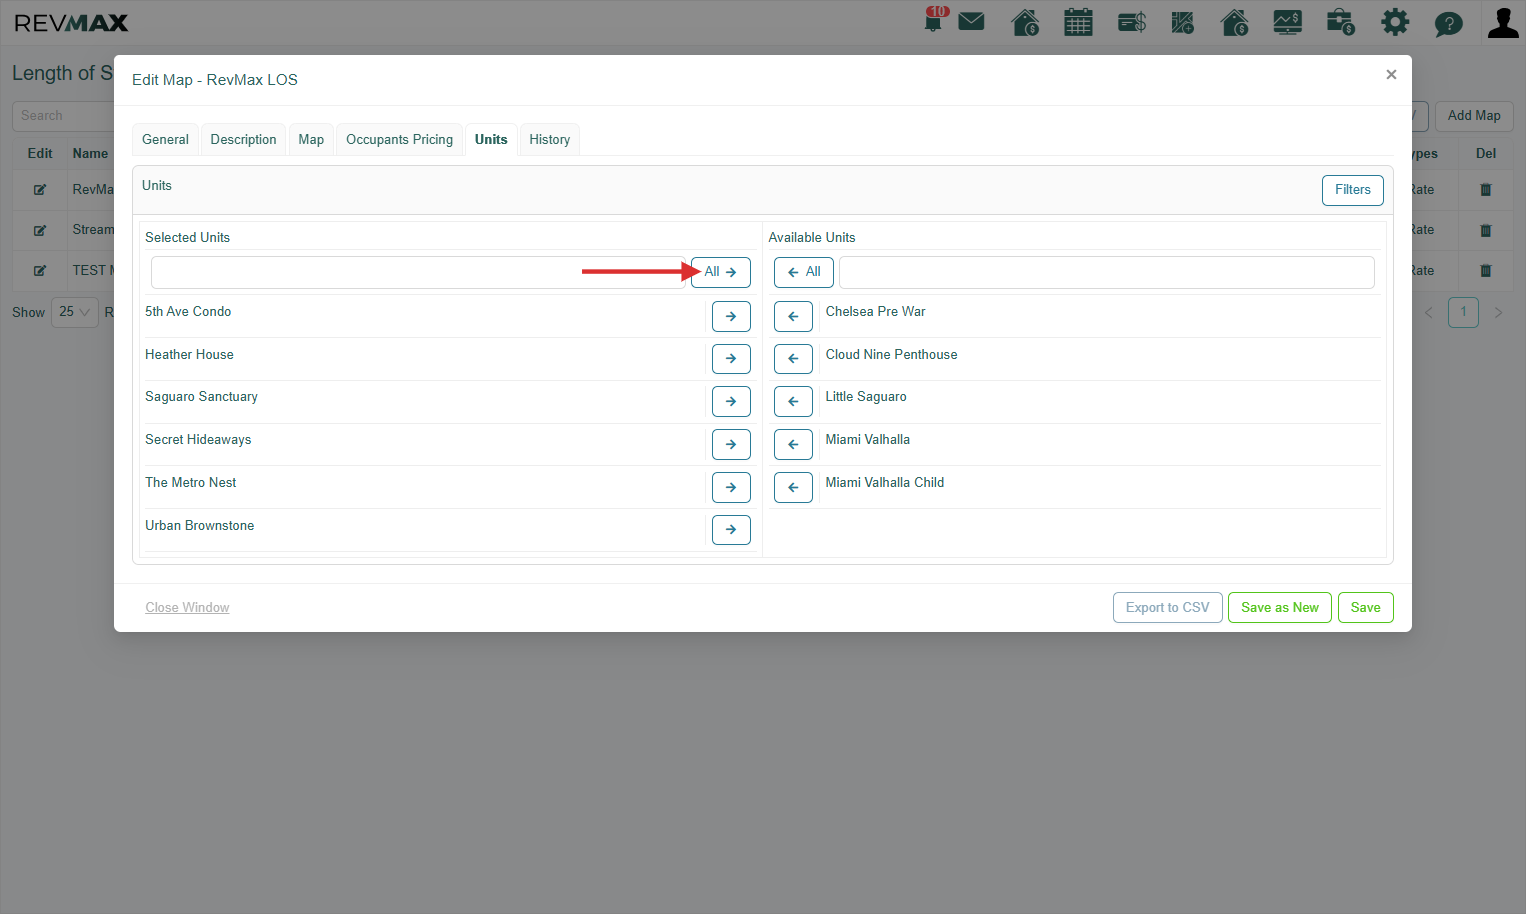Focus the Selected Units search field

pyautogui.click(x=419, y=272)
